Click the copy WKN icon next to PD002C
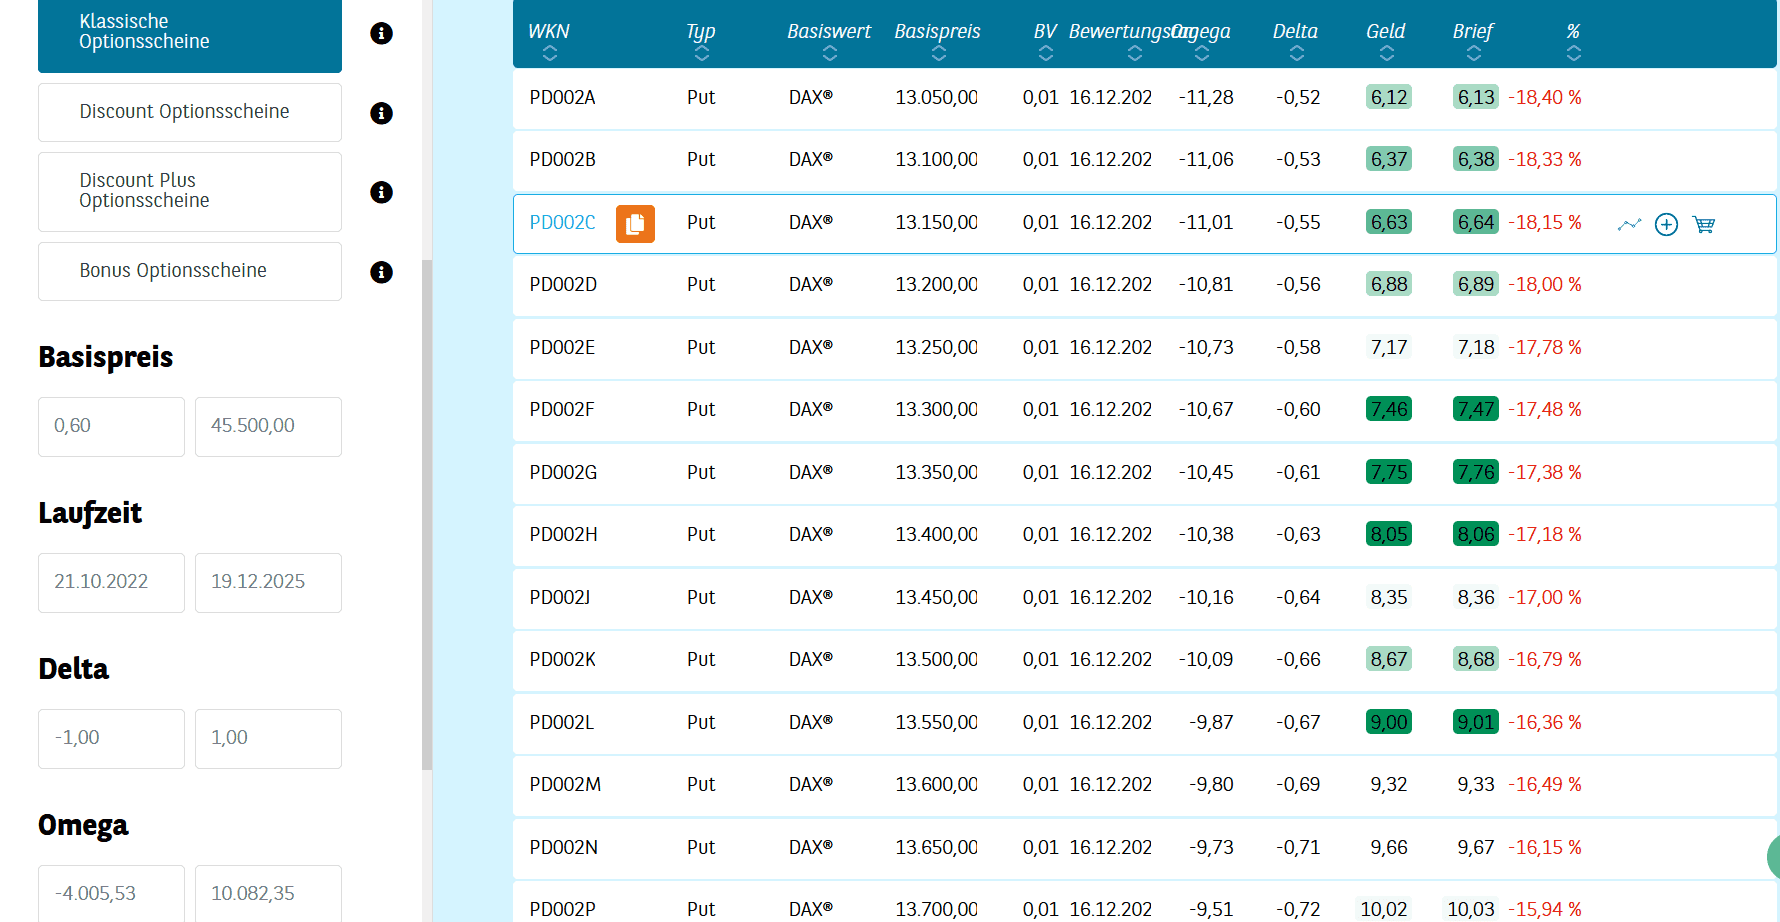1780x922 pixels. point(635,224)
